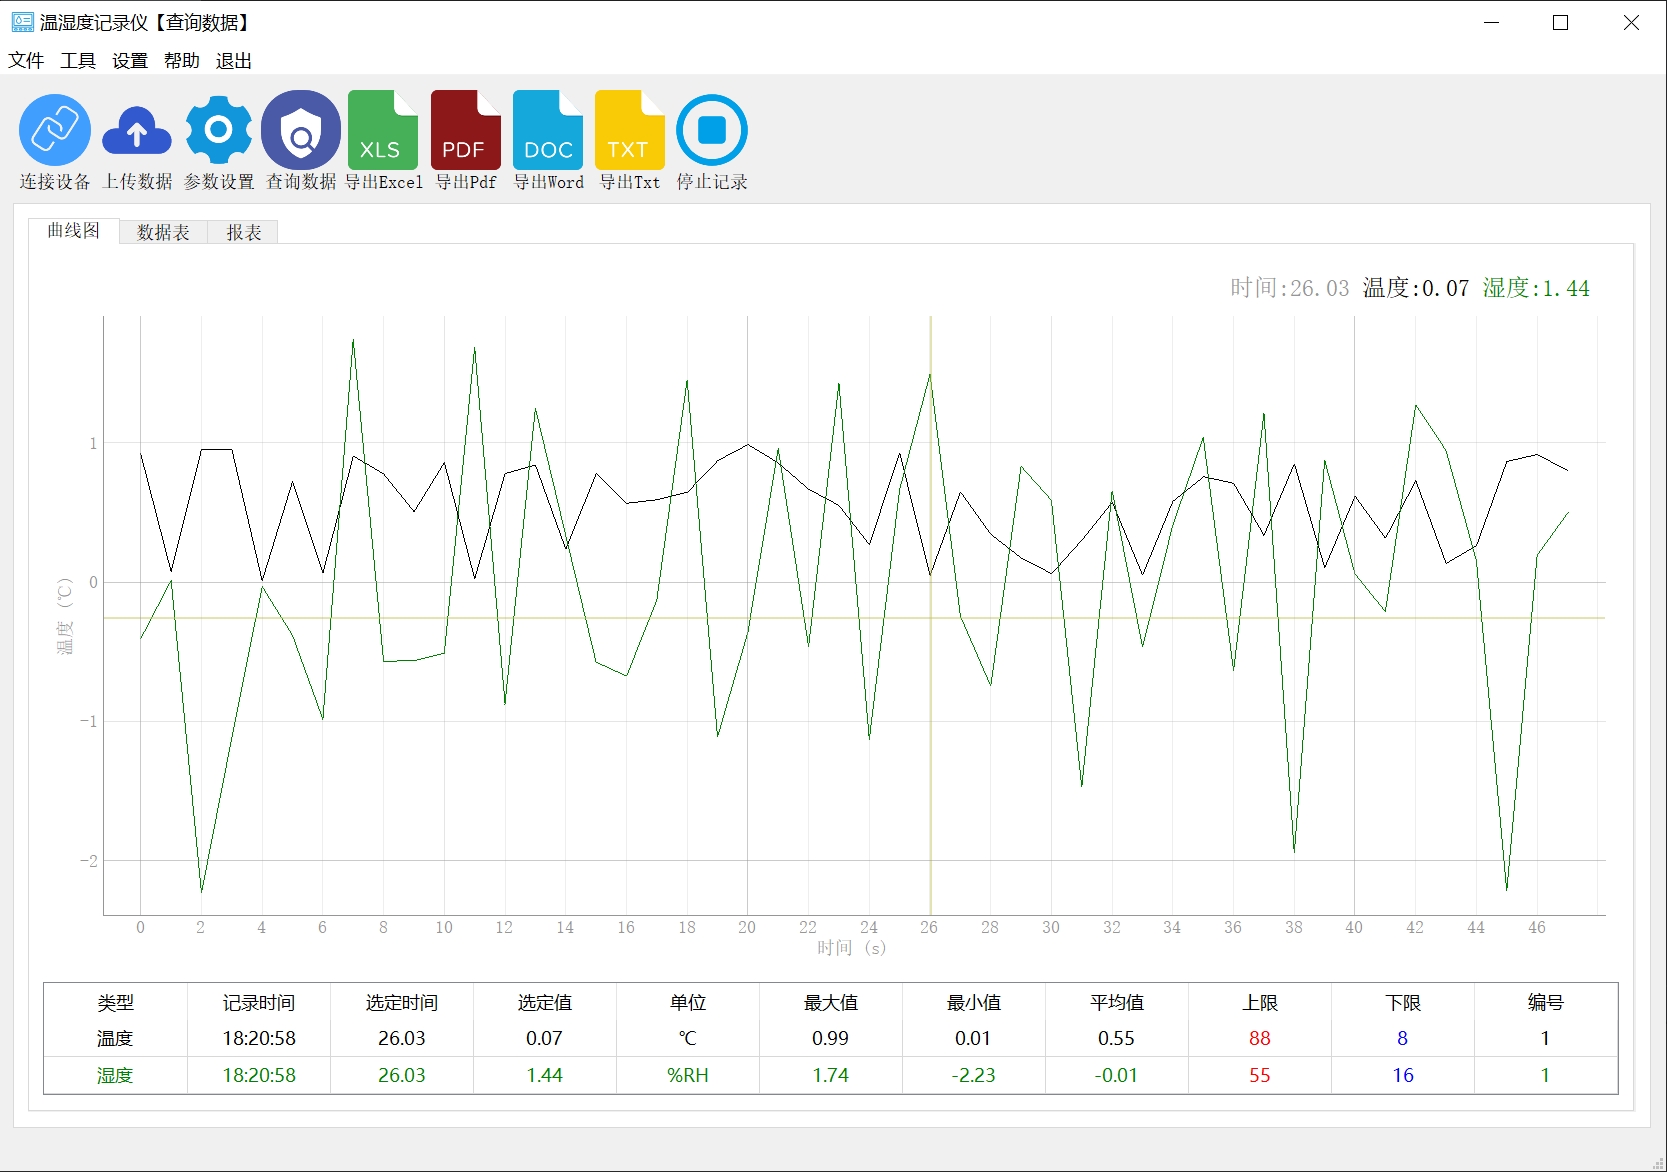This screenshot has width=1667, height=1172.
Task: Maximize the 温湿度记录仪 window
Action: click(x=1560, y=22)
